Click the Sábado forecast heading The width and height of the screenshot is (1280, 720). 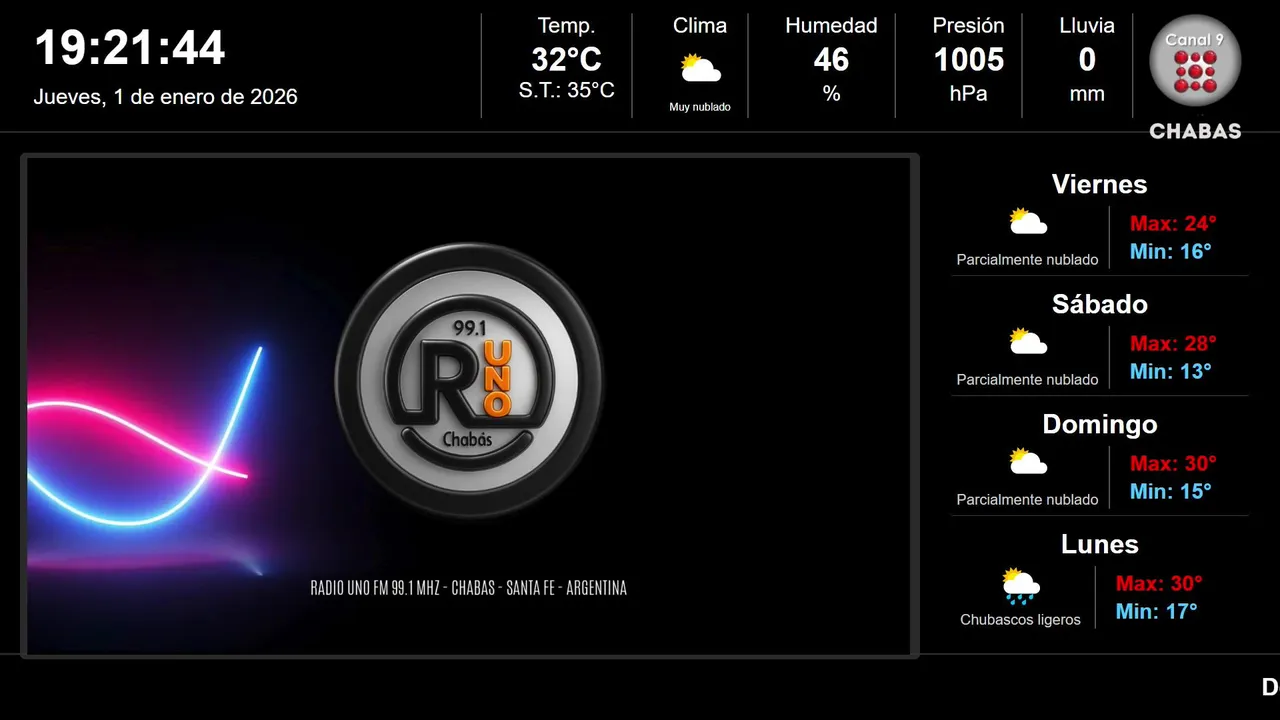(x=1099, y=304)
